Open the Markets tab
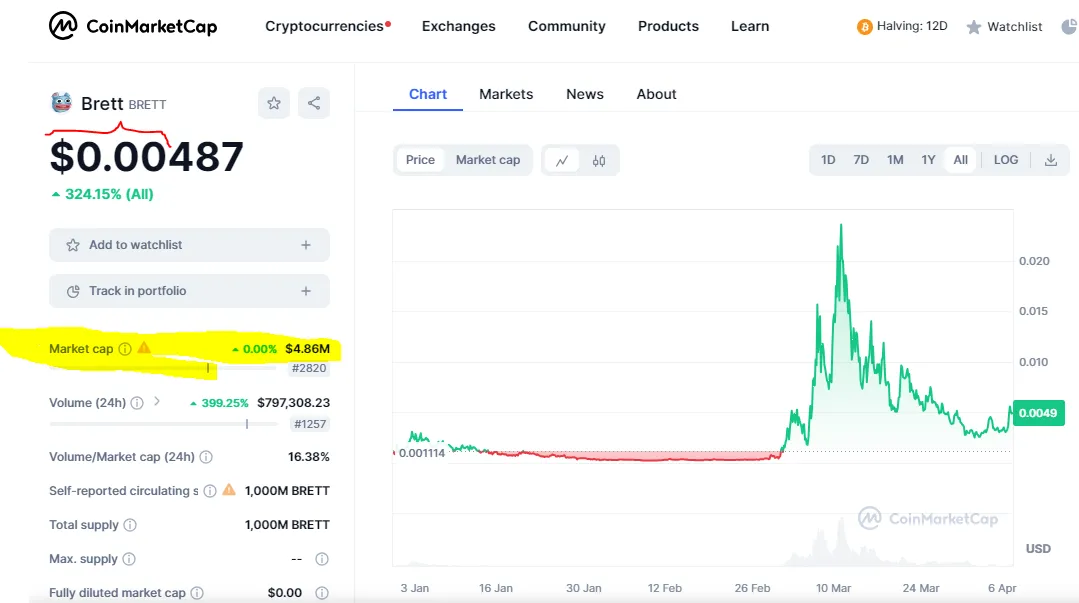Image resolution: width=1079 pixels, height=603 pixels. [x=506, y=94]
